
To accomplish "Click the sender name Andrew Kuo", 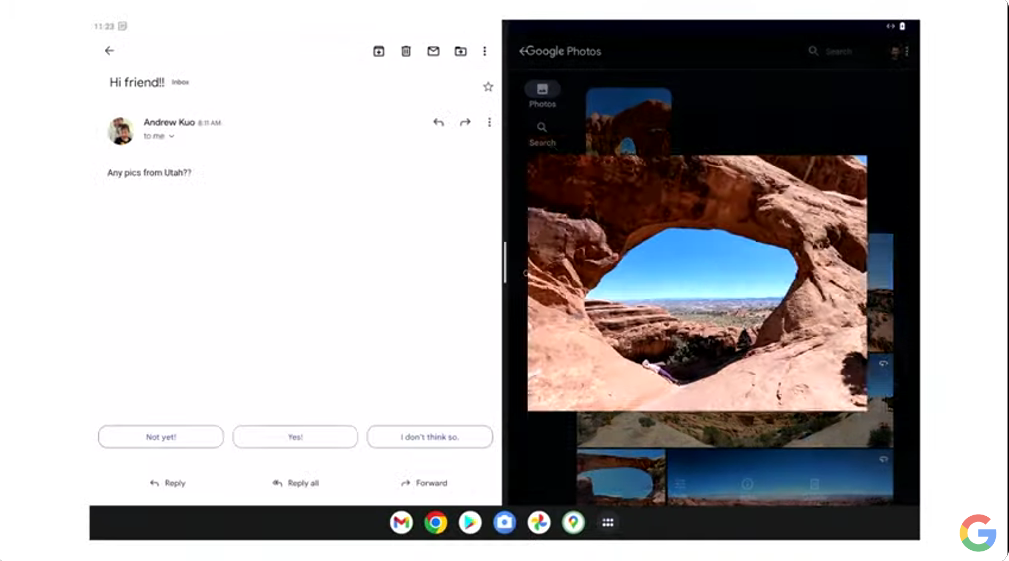I will tap(169, 122).
